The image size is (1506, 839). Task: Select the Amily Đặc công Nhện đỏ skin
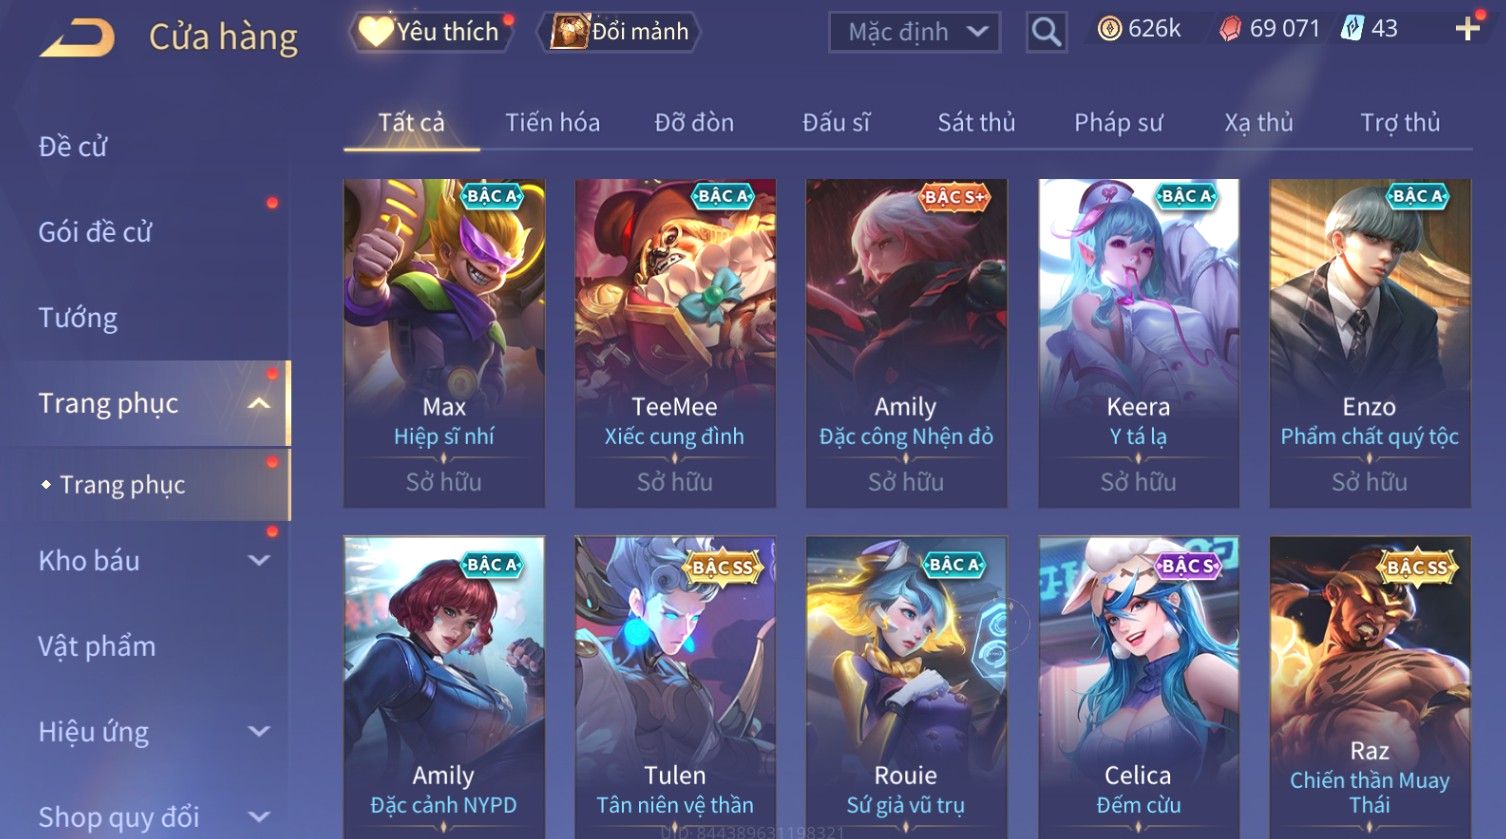point(906,343)
